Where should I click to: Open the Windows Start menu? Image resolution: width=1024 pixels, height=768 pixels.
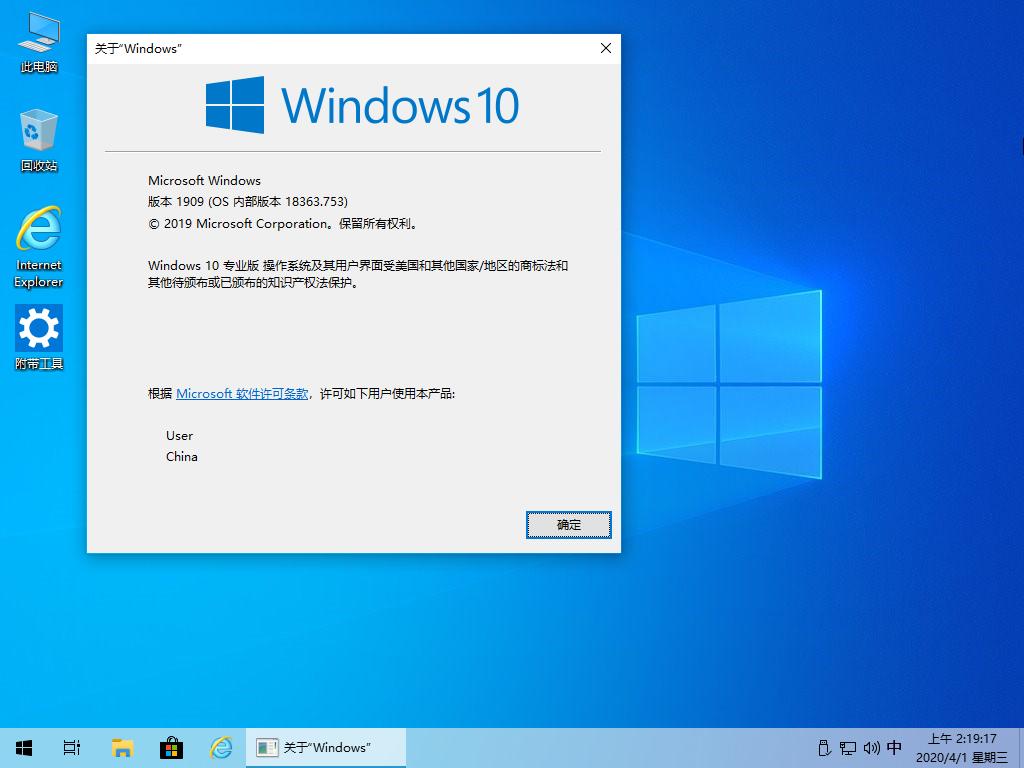(x=24, y=748)
